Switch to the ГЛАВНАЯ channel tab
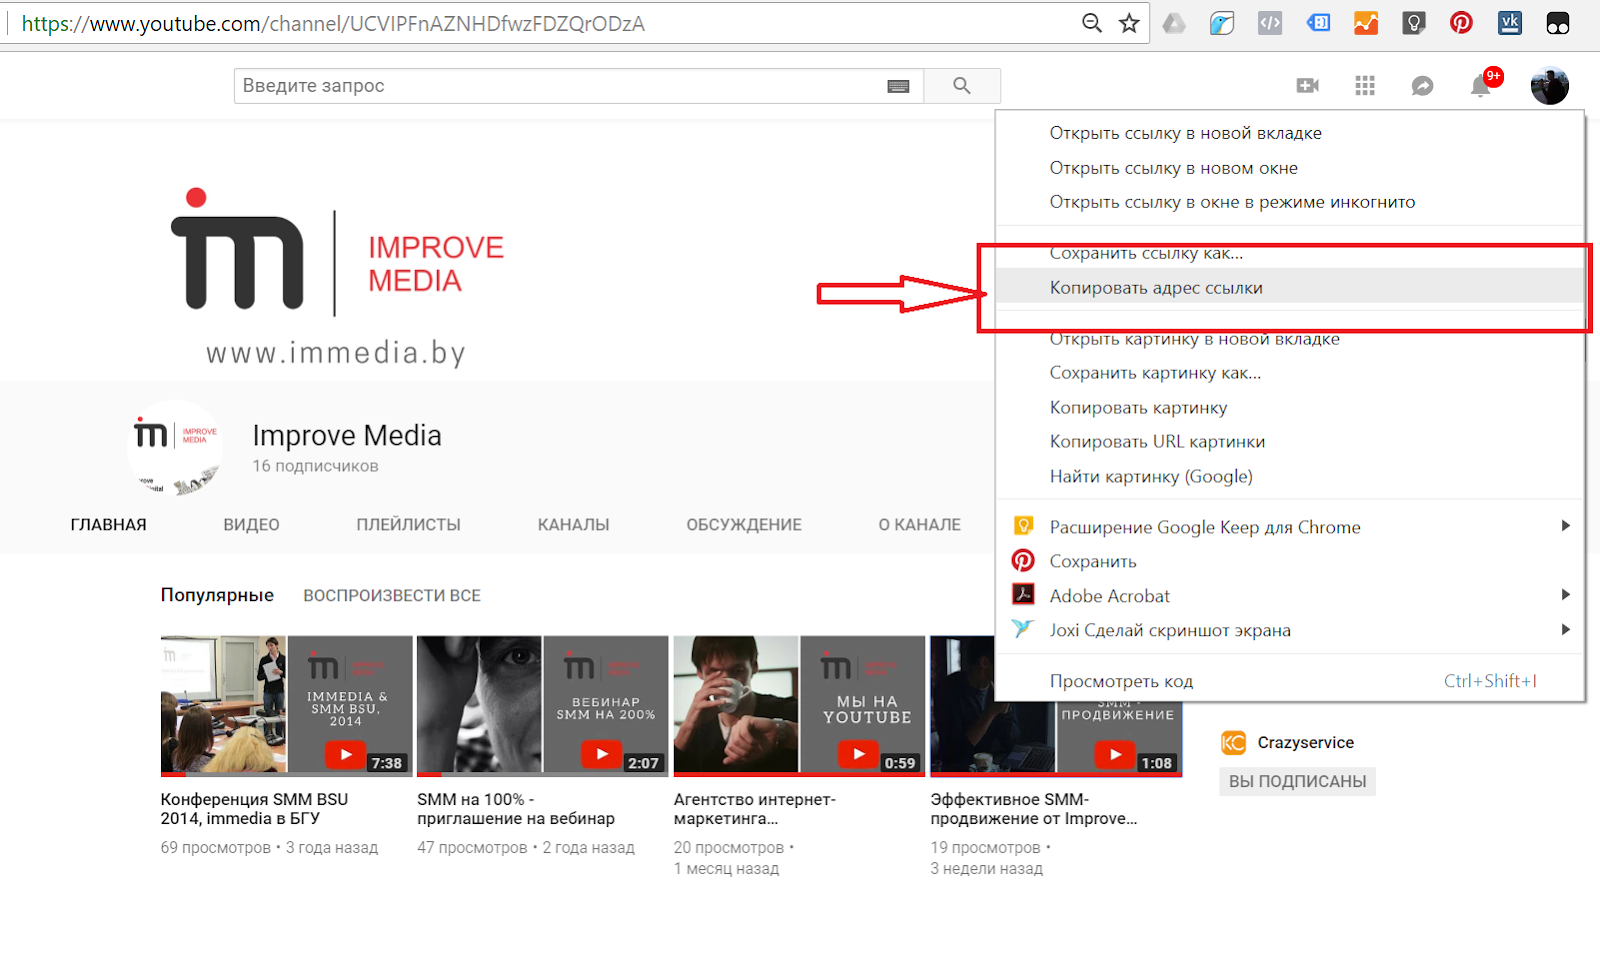The image size is (1600, 962). pyautogui.click(x=109, y=525)
